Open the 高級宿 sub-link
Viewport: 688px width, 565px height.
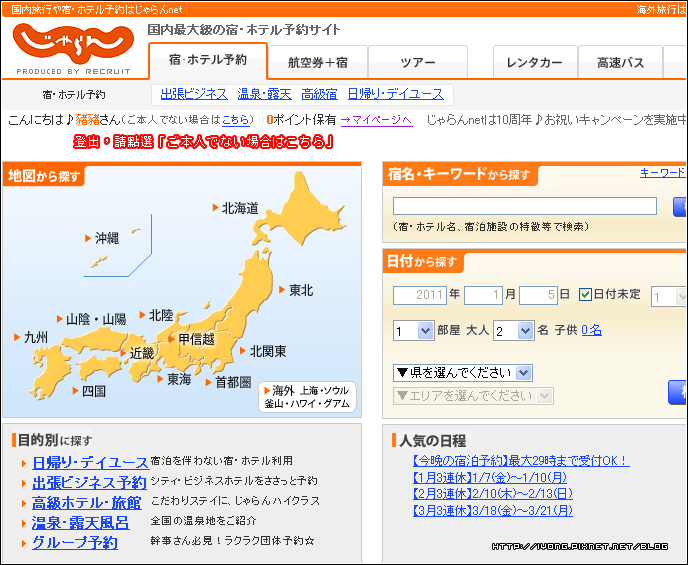pos(319,94)
